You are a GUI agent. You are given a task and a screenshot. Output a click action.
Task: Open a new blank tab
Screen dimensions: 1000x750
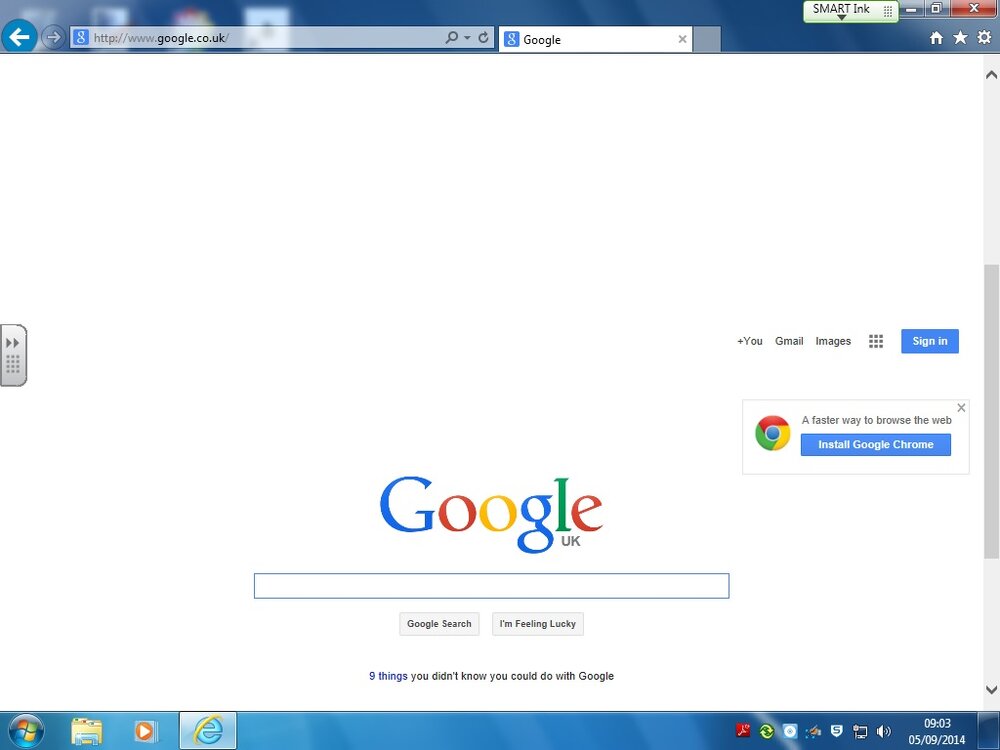707,40
